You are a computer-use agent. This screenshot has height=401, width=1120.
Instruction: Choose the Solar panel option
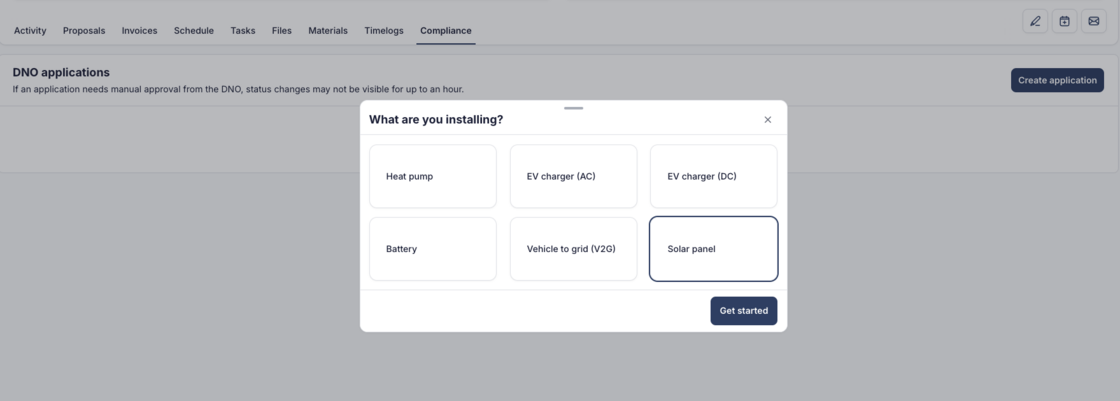[x=713, y=249]
